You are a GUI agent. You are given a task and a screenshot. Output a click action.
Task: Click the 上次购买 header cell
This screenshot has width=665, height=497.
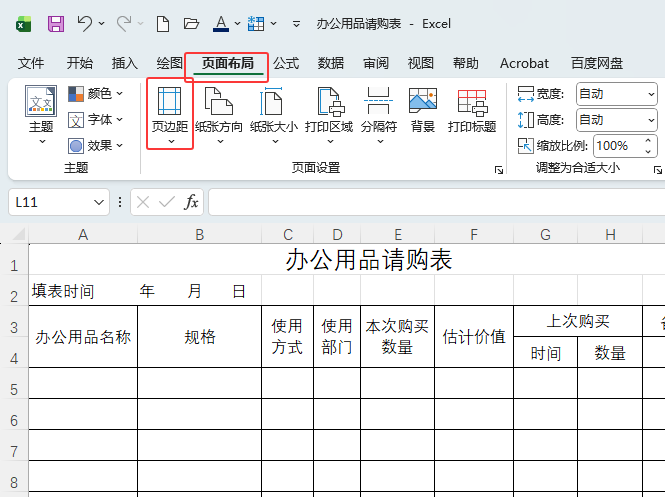coord(578,321)
